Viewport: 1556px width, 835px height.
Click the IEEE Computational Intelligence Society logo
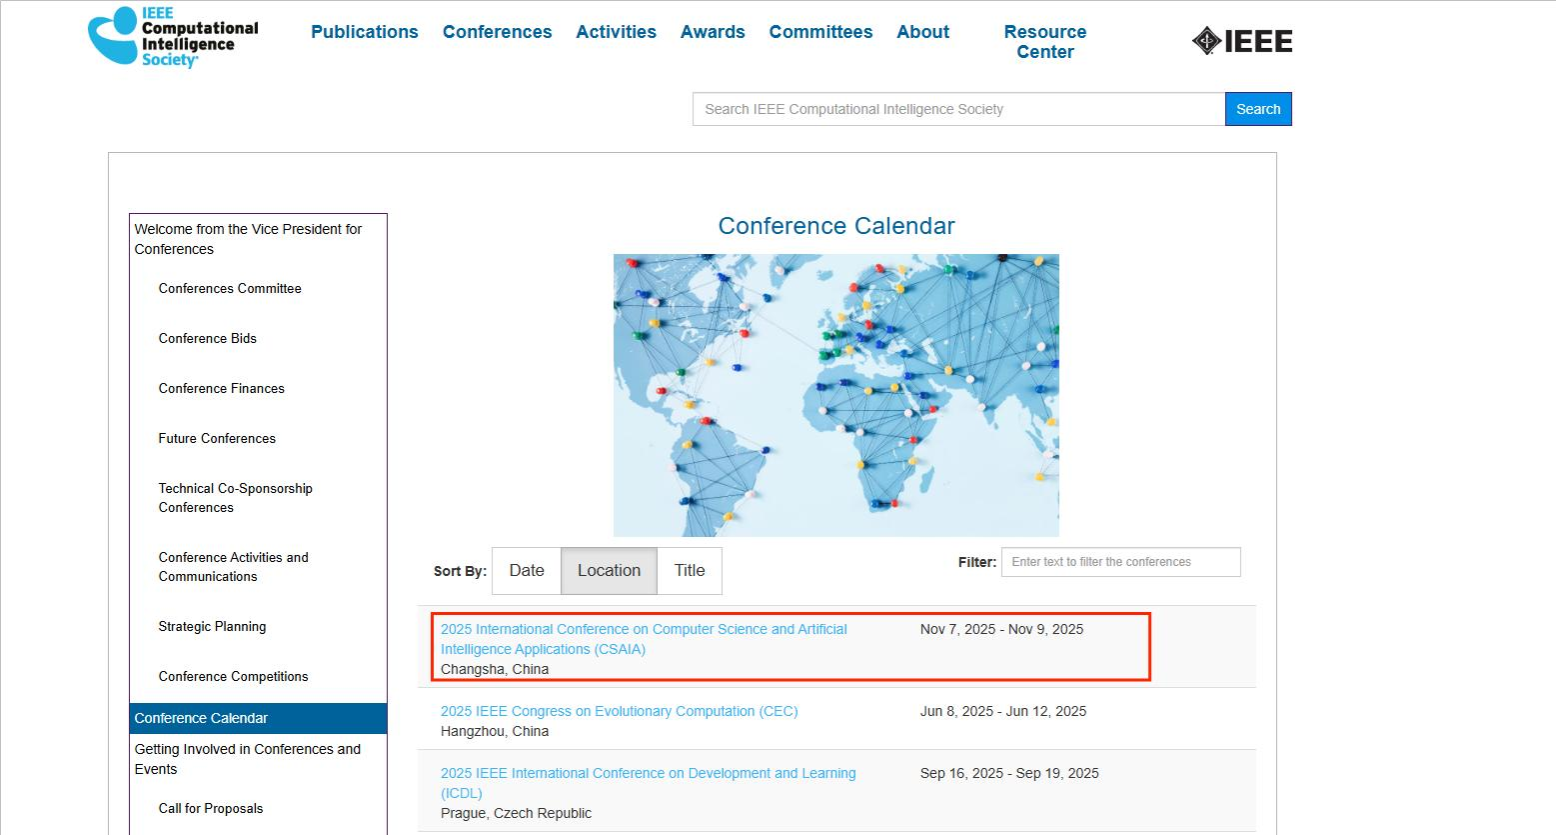(173, 38)
